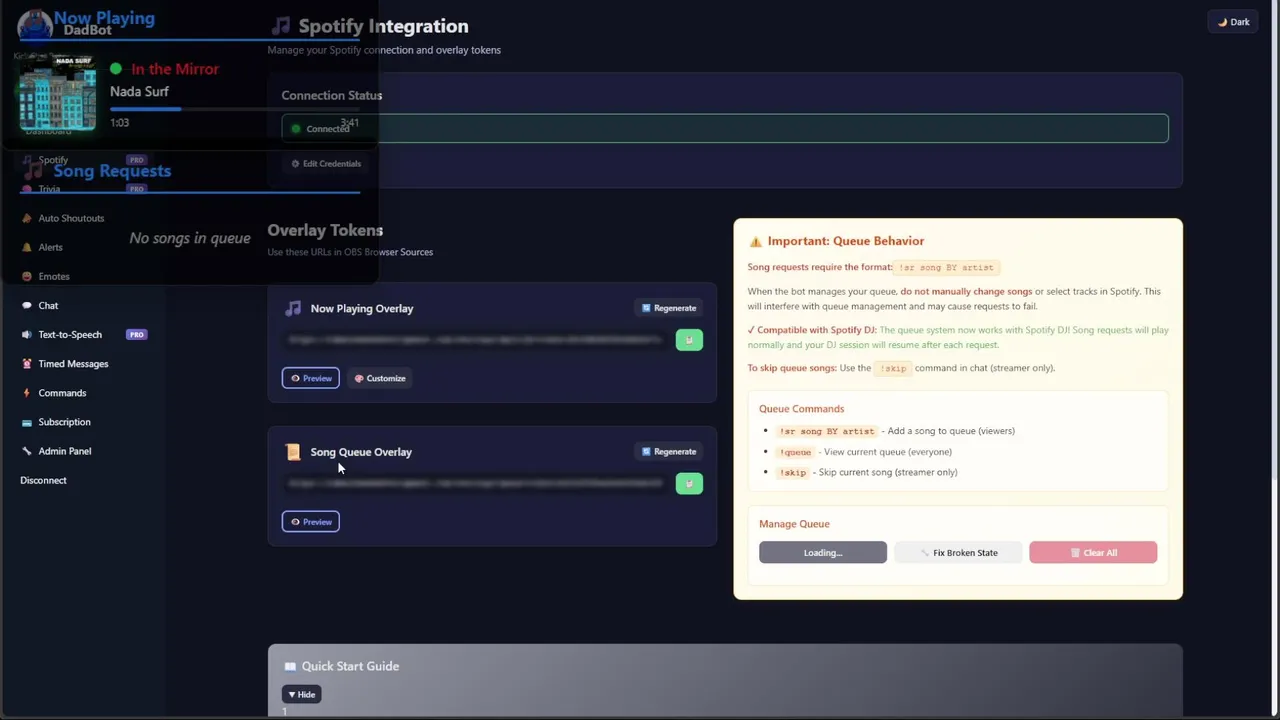1280x720 pixels.
Task: Click the DadBot avatar icon
Action: tap(34, 24)
